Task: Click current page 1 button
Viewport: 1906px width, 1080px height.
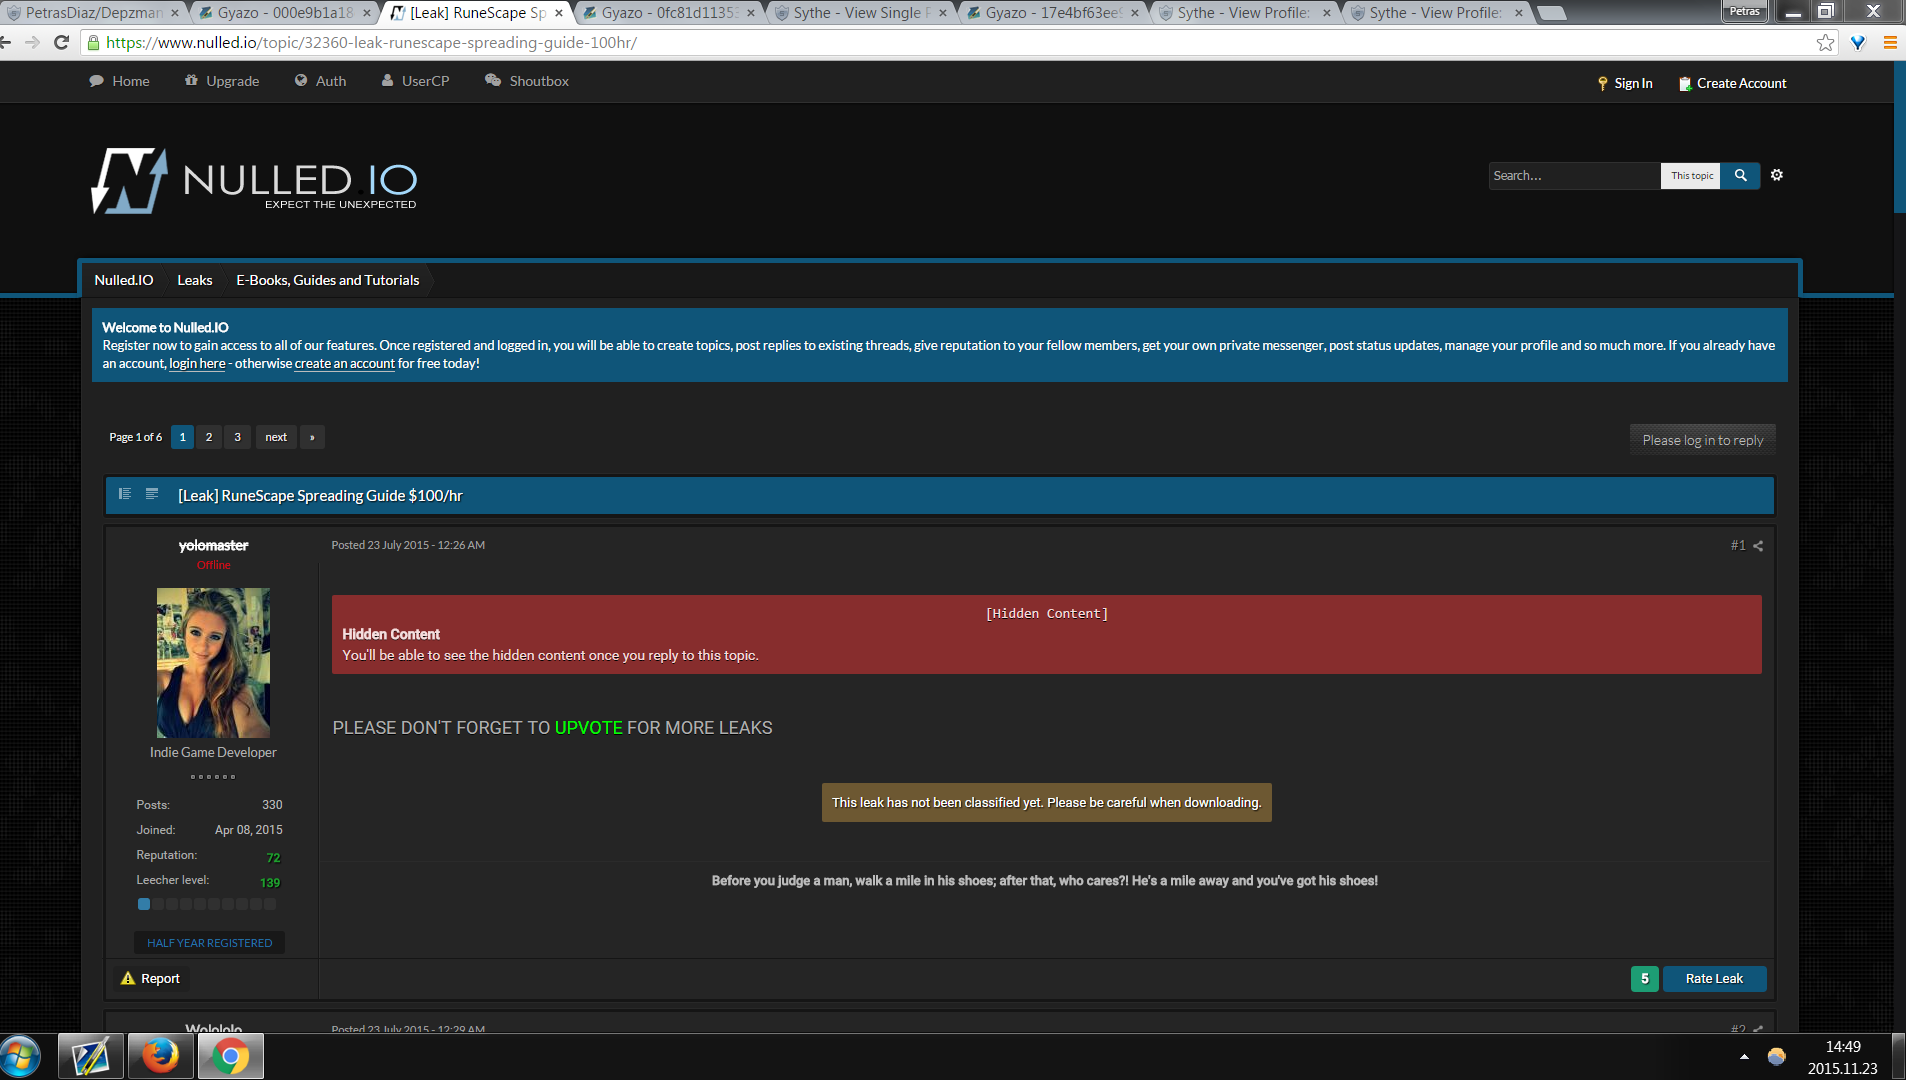Action: 182,437
